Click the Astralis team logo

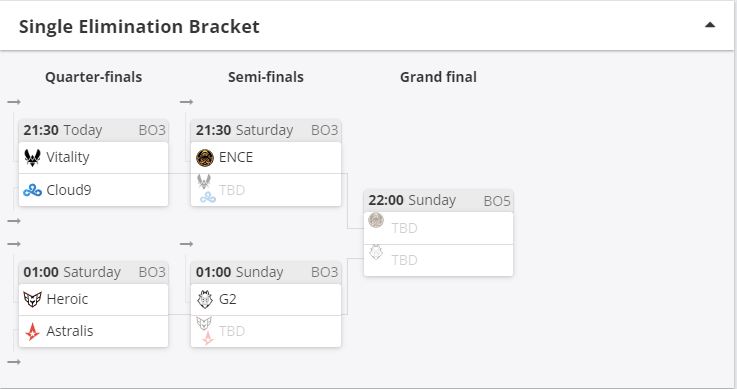(32, 332)
